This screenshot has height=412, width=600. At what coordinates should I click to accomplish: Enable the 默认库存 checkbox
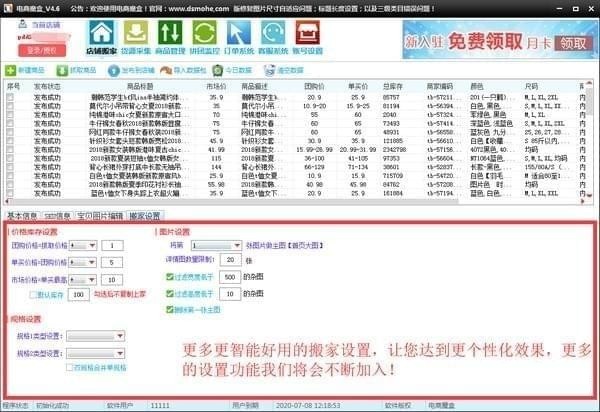click(33, 295)
